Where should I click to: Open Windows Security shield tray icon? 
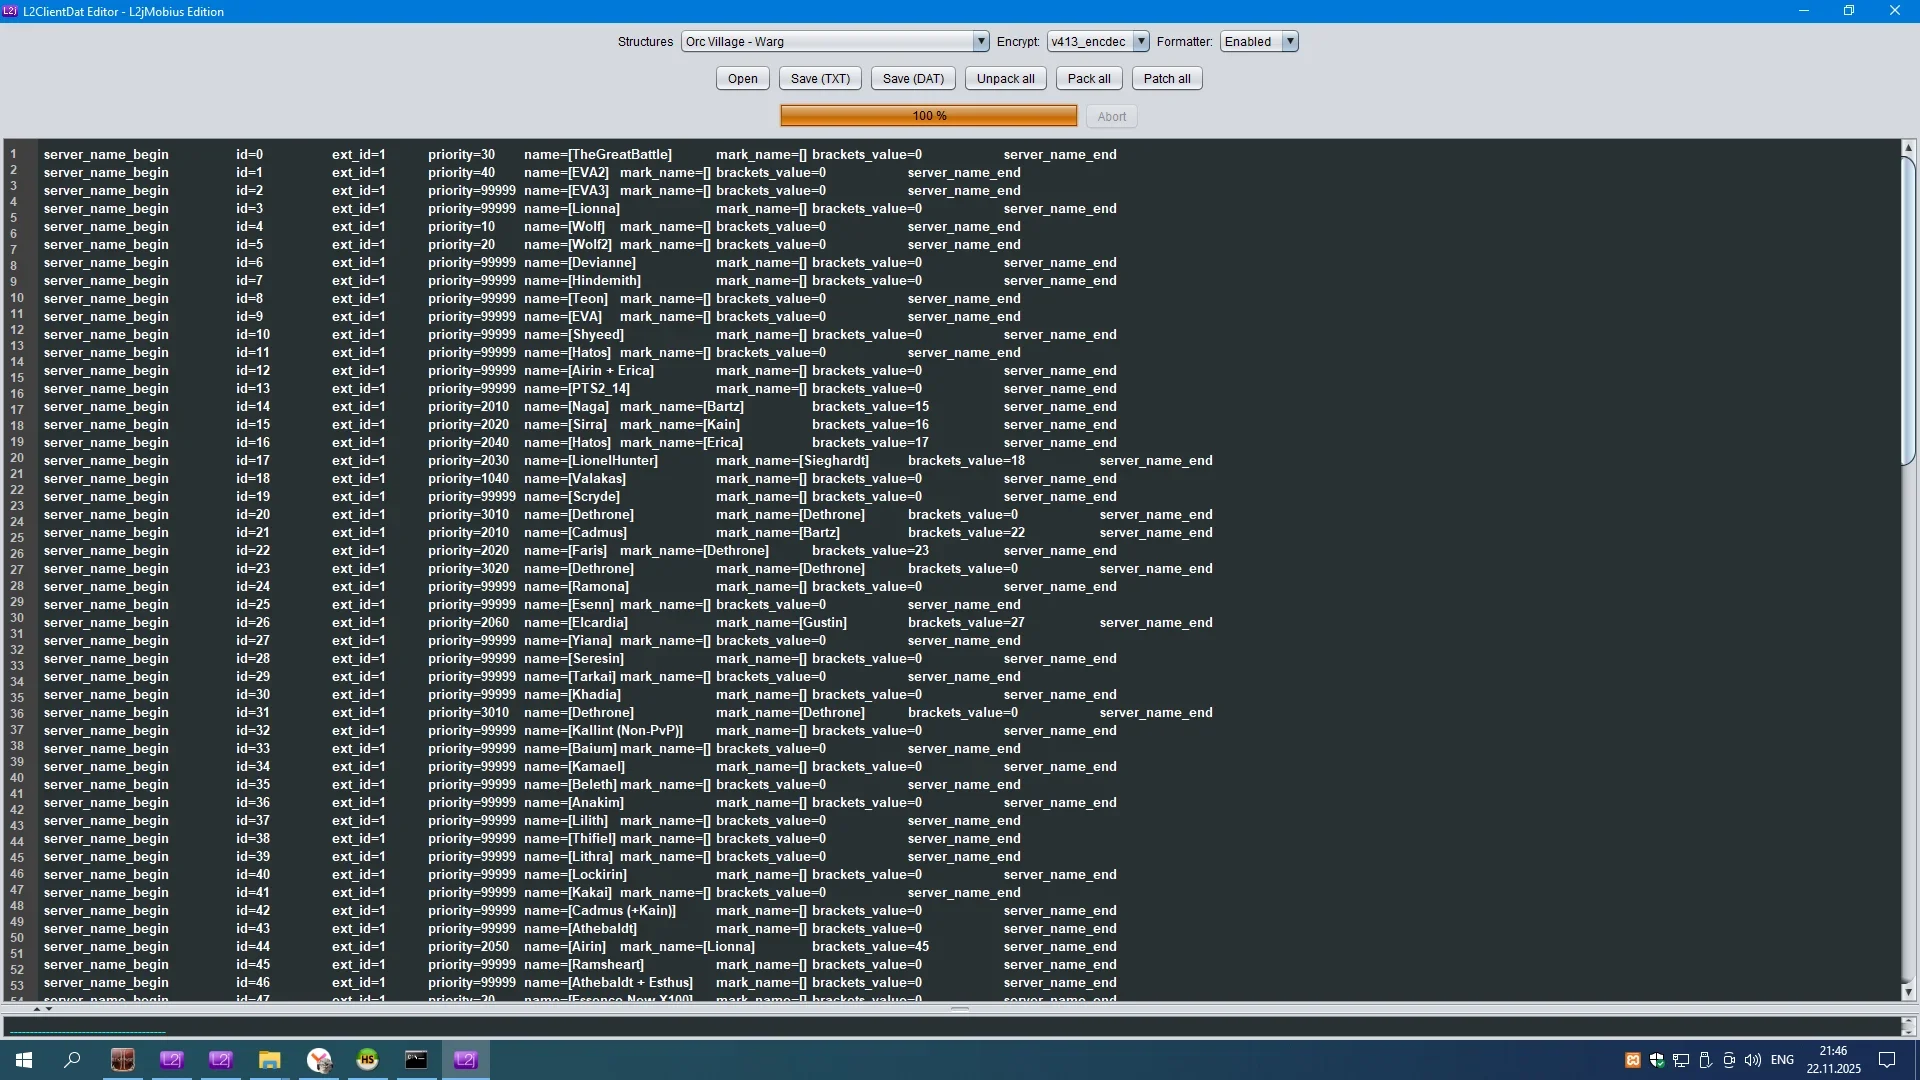pos(1657,1060)
